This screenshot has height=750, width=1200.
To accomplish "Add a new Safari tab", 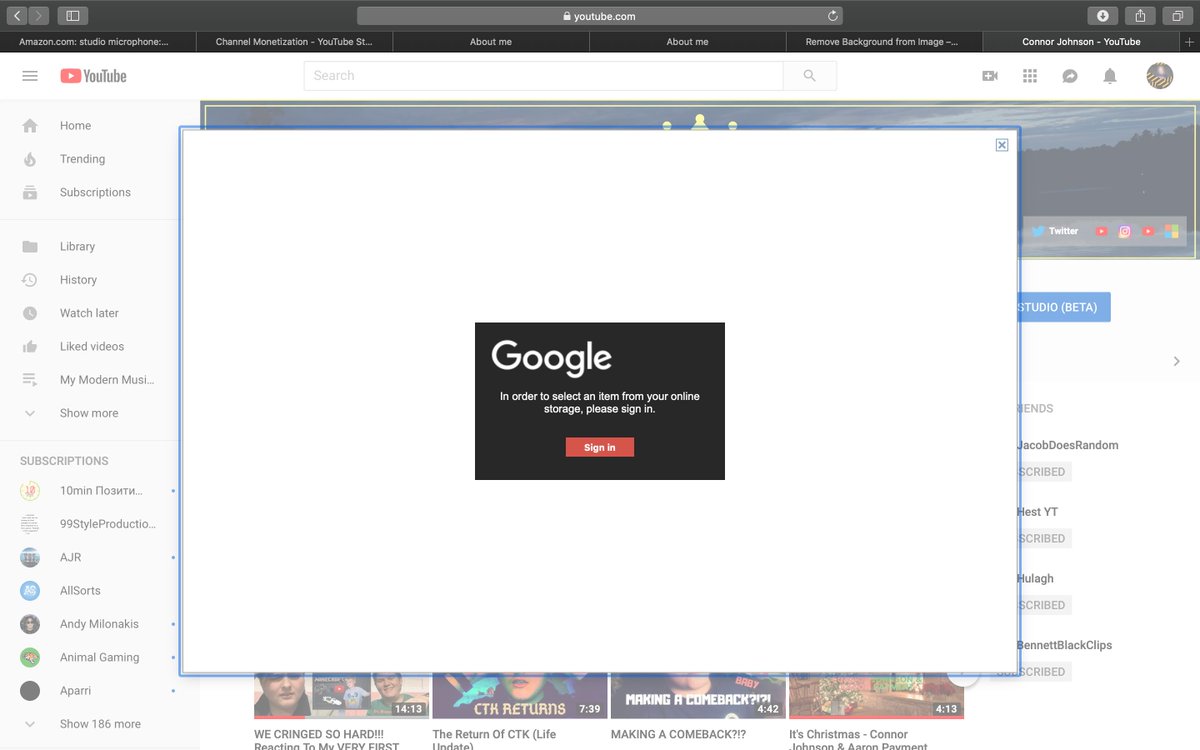I will tap(1190, 42).
